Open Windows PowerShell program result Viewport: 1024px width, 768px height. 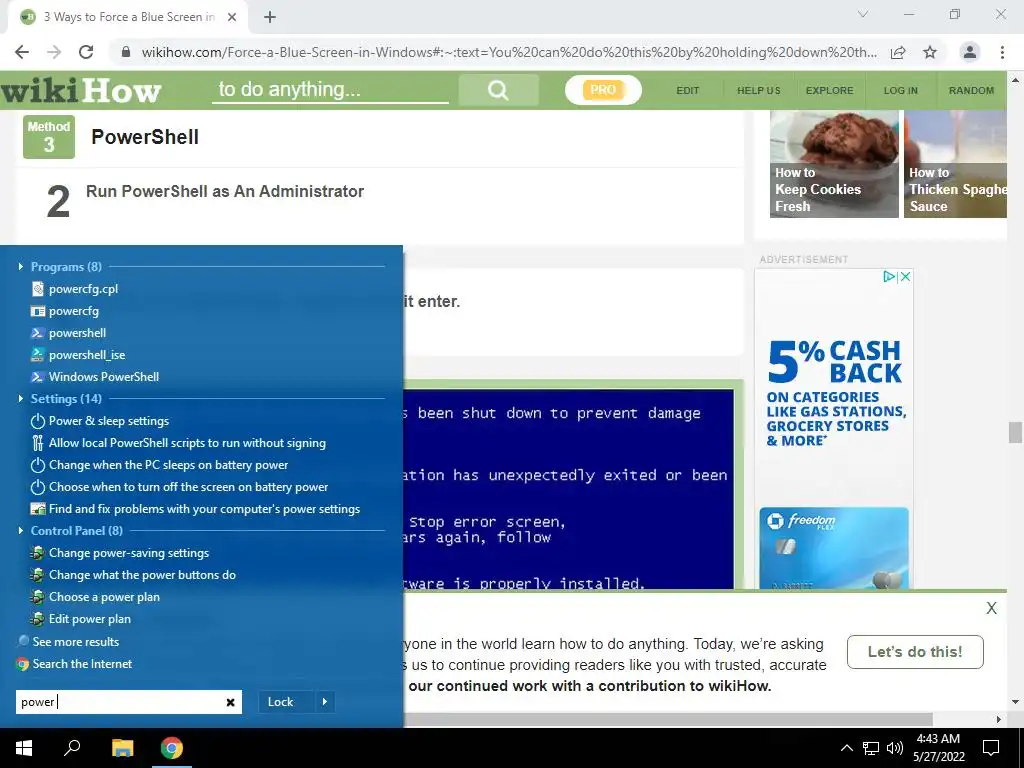coord(95,377)
